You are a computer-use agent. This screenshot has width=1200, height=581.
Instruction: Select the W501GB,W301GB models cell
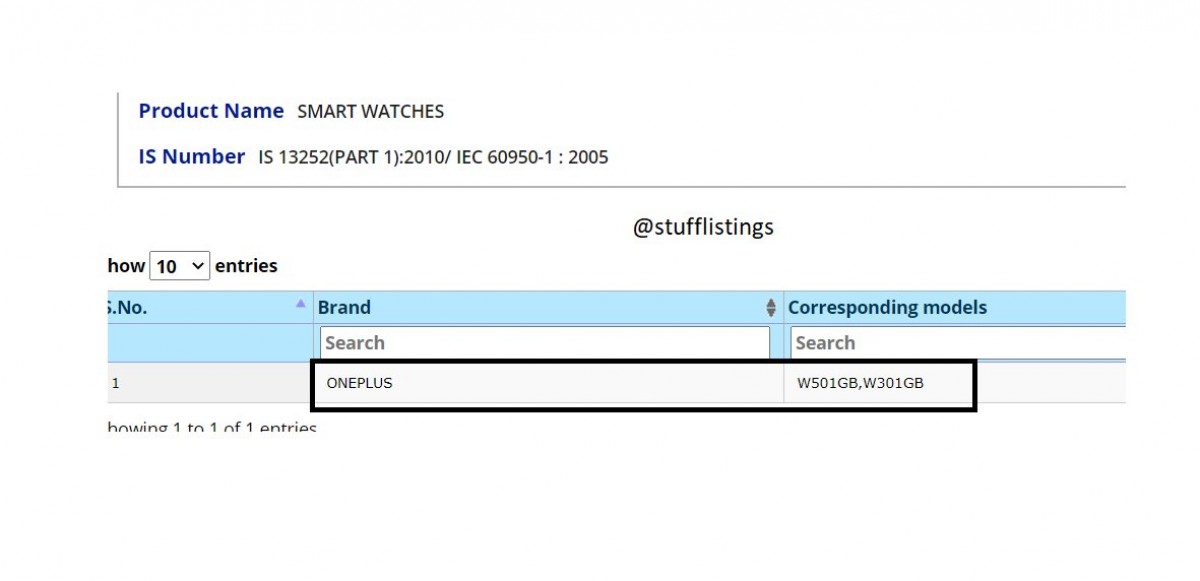pos(860,383)
